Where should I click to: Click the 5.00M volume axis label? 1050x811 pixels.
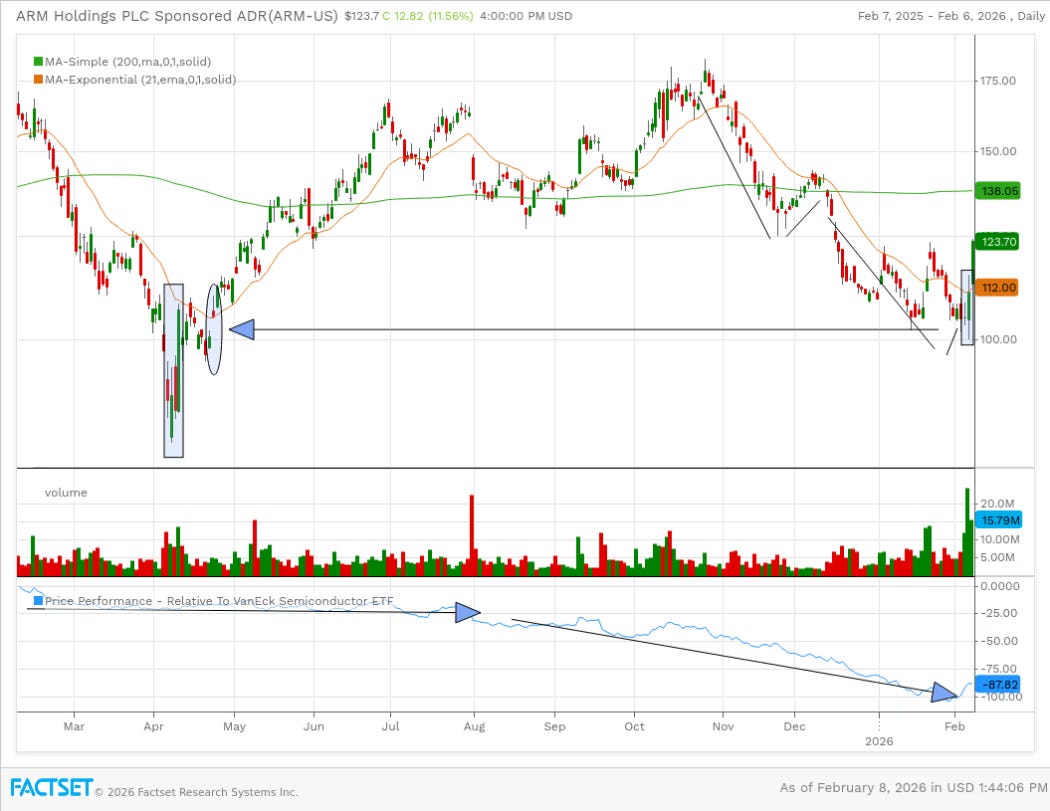pyautogui.click(x=997, y=557)
